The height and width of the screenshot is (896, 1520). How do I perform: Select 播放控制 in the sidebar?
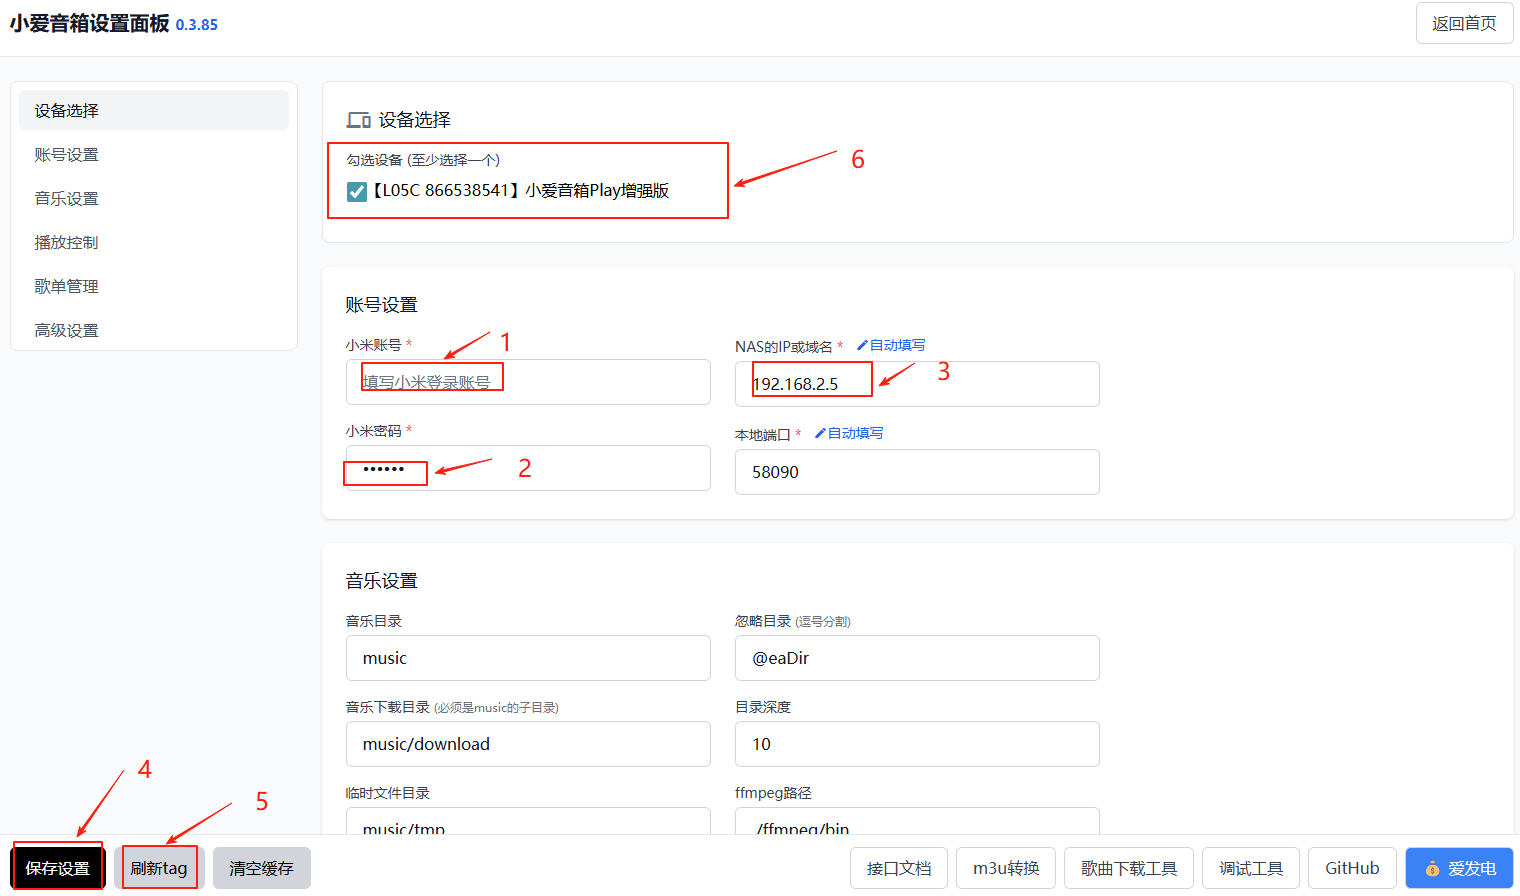(154, 242)
